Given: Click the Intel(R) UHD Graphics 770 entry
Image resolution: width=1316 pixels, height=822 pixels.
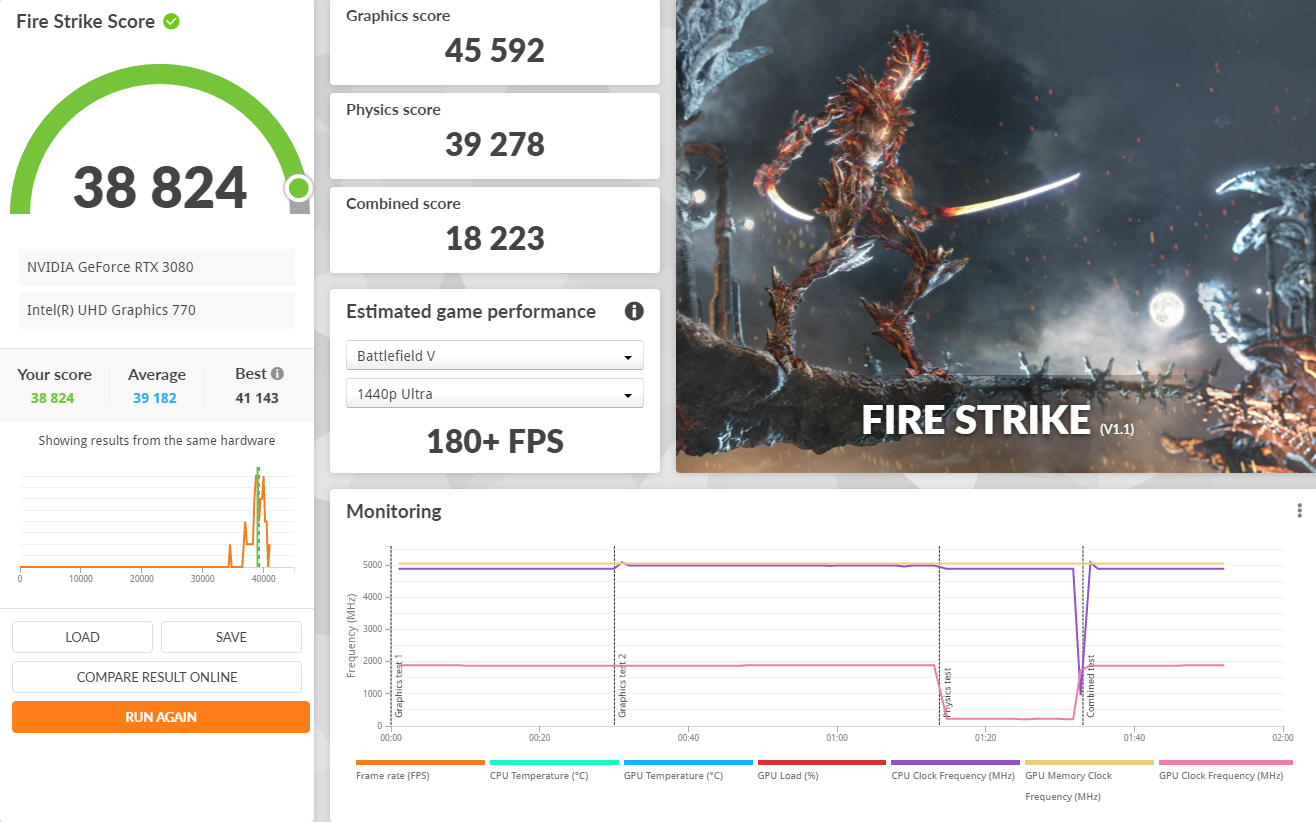Looking at the screenshot, I should (157, 310).
